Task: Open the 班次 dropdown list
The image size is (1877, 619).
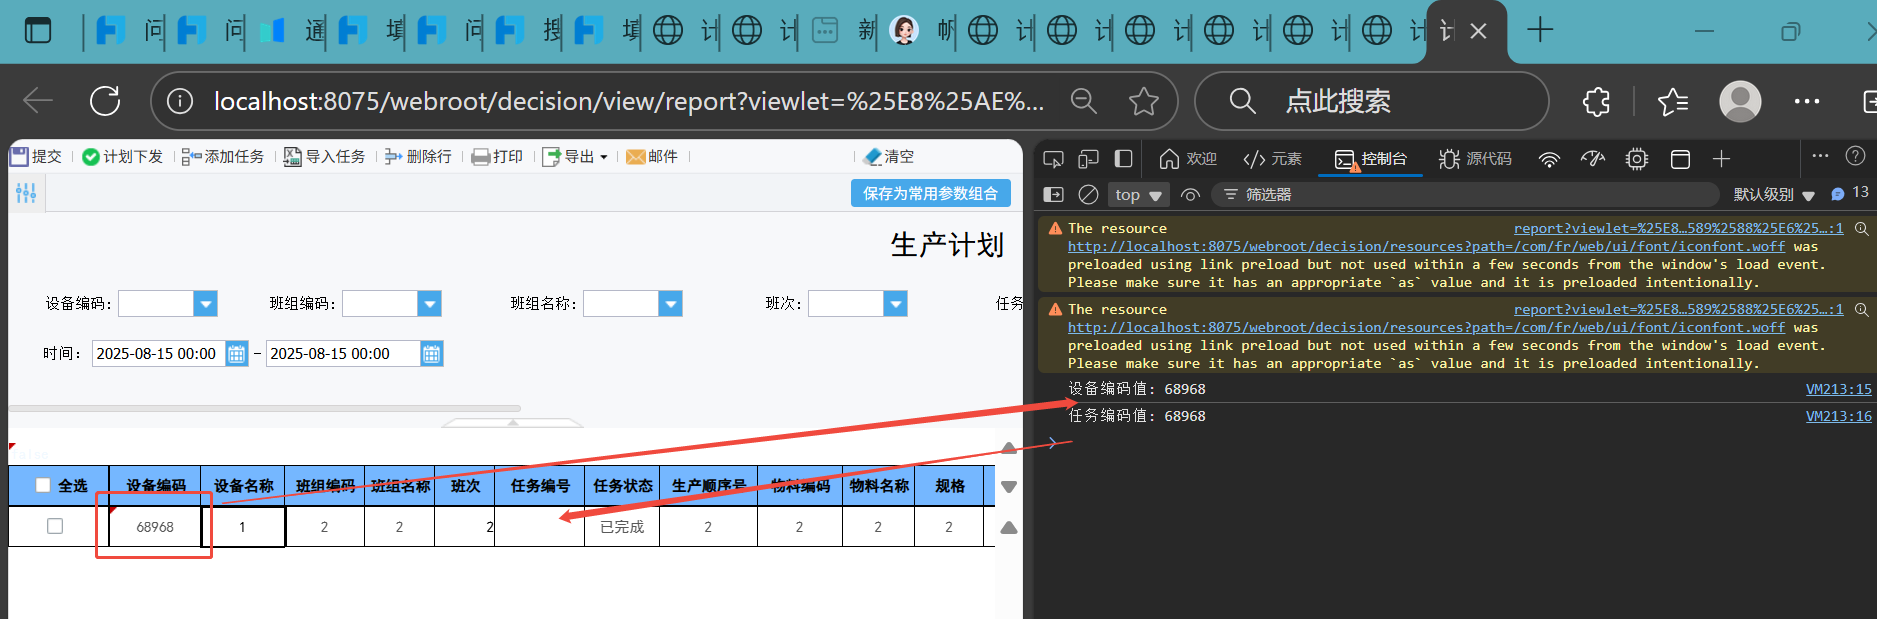Action: (x=895, y=304)
